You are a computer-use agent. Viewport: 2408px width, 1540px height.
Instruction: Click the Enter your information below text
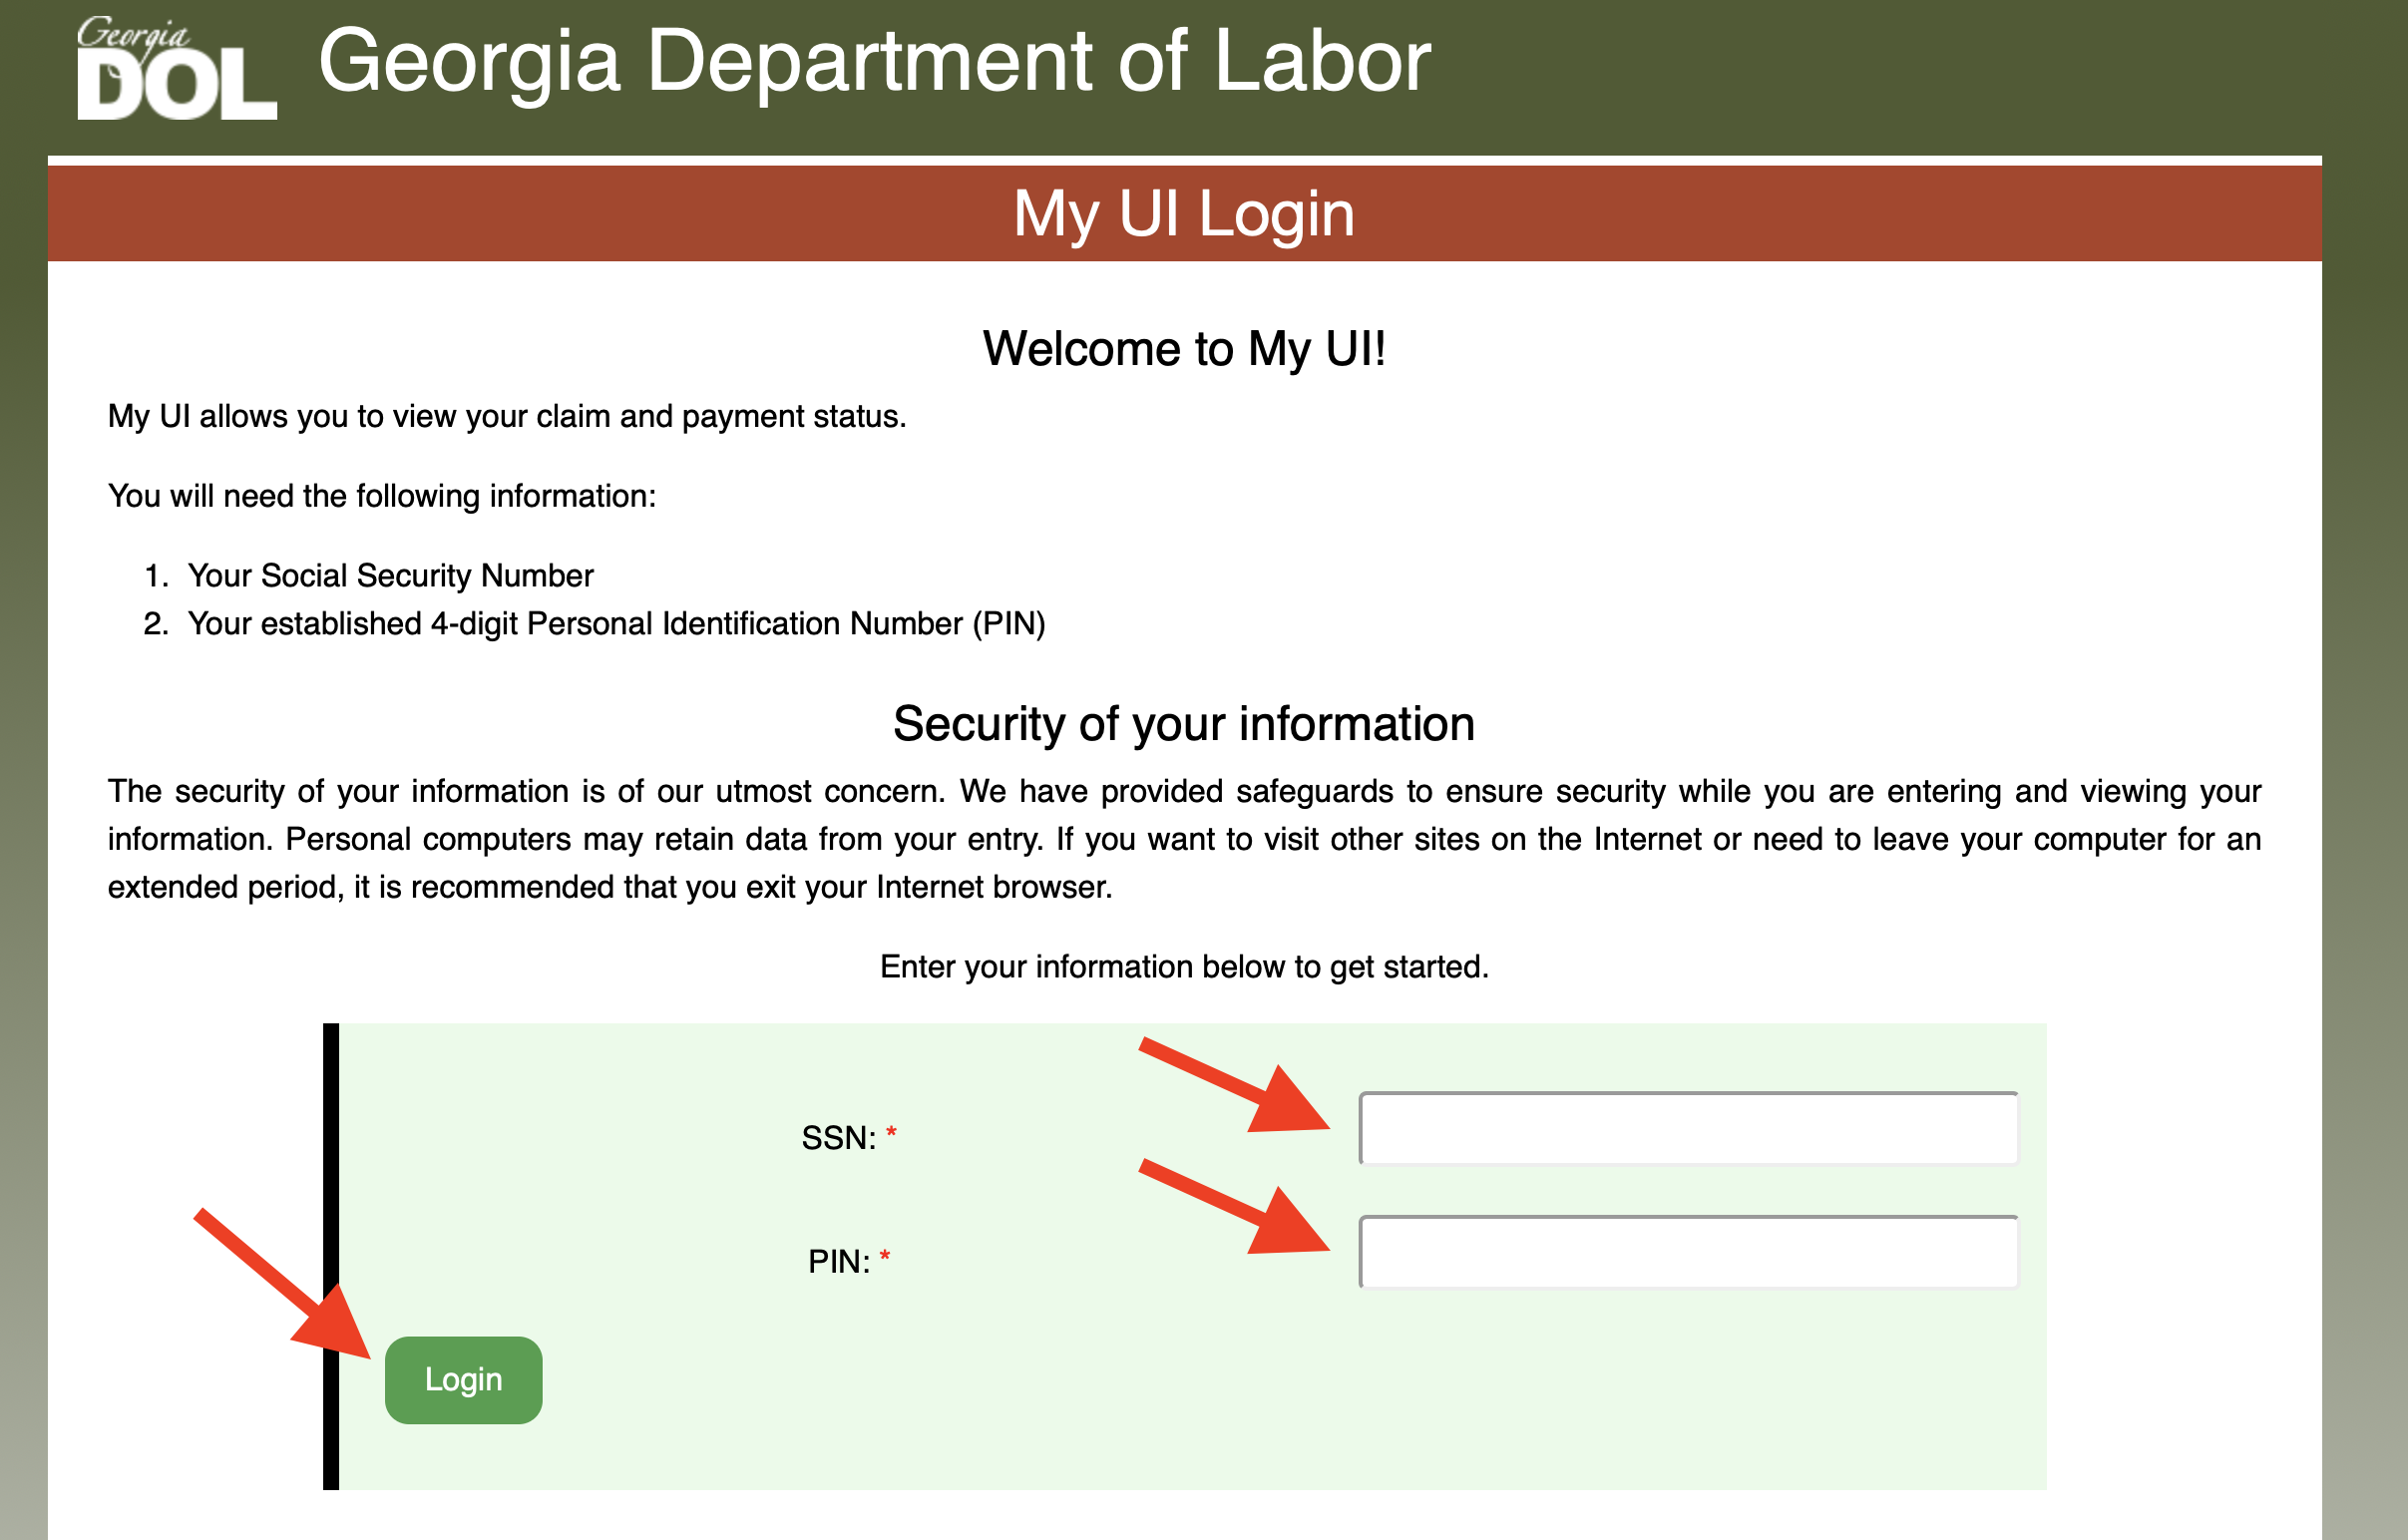pos(1184,967)
